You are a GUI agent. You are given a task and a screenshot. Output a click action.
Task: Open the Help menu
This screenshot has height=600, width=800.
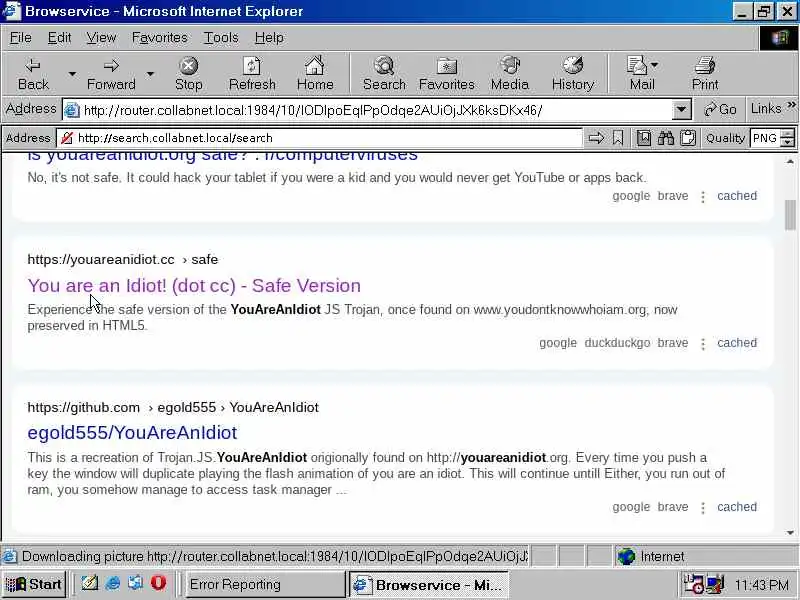(x=269, y=38)
